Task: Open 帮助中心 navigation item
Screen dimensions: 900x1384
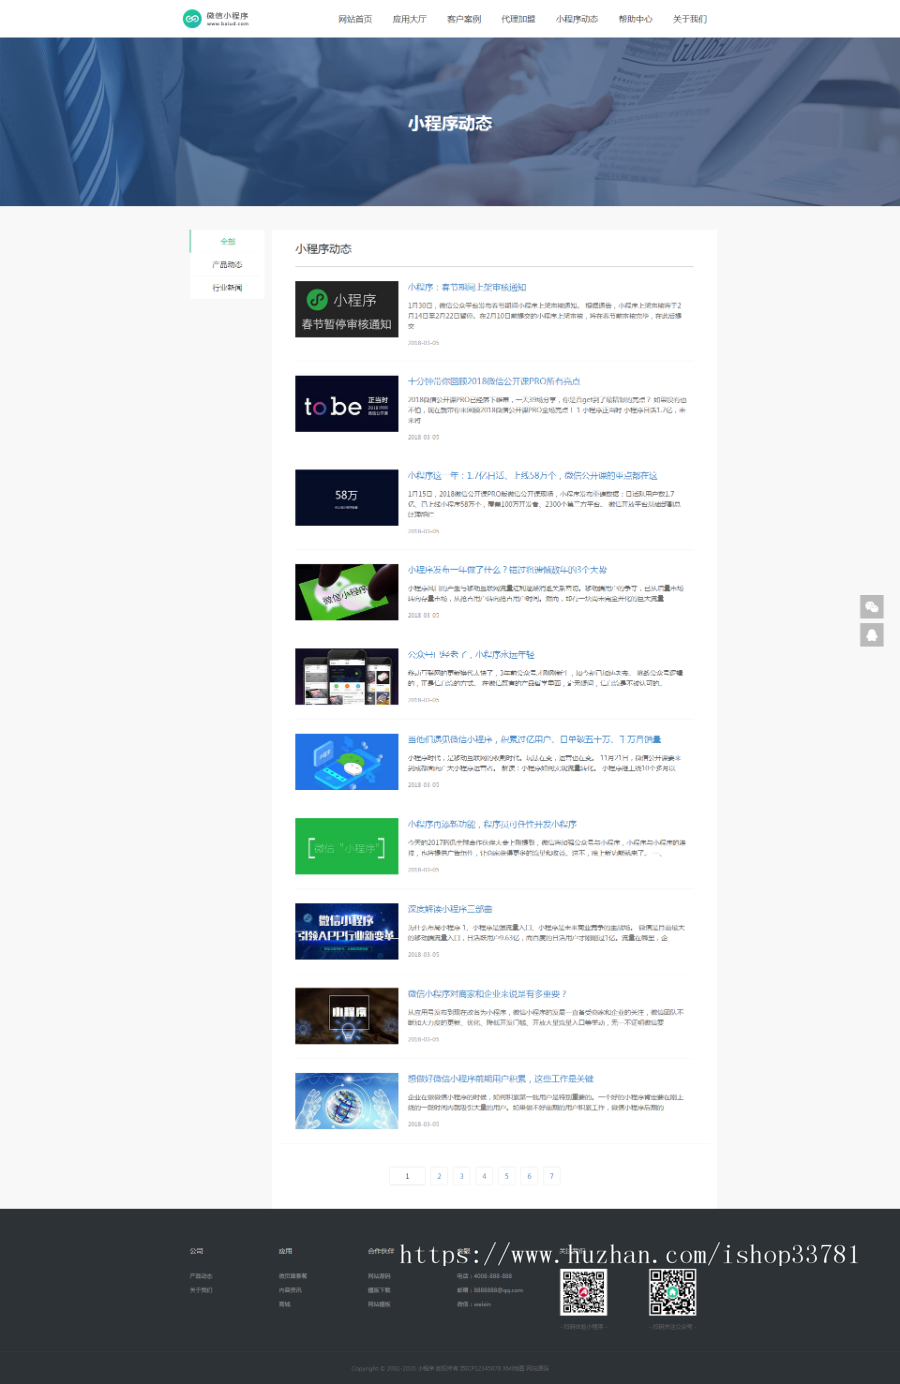Action: 635,19
